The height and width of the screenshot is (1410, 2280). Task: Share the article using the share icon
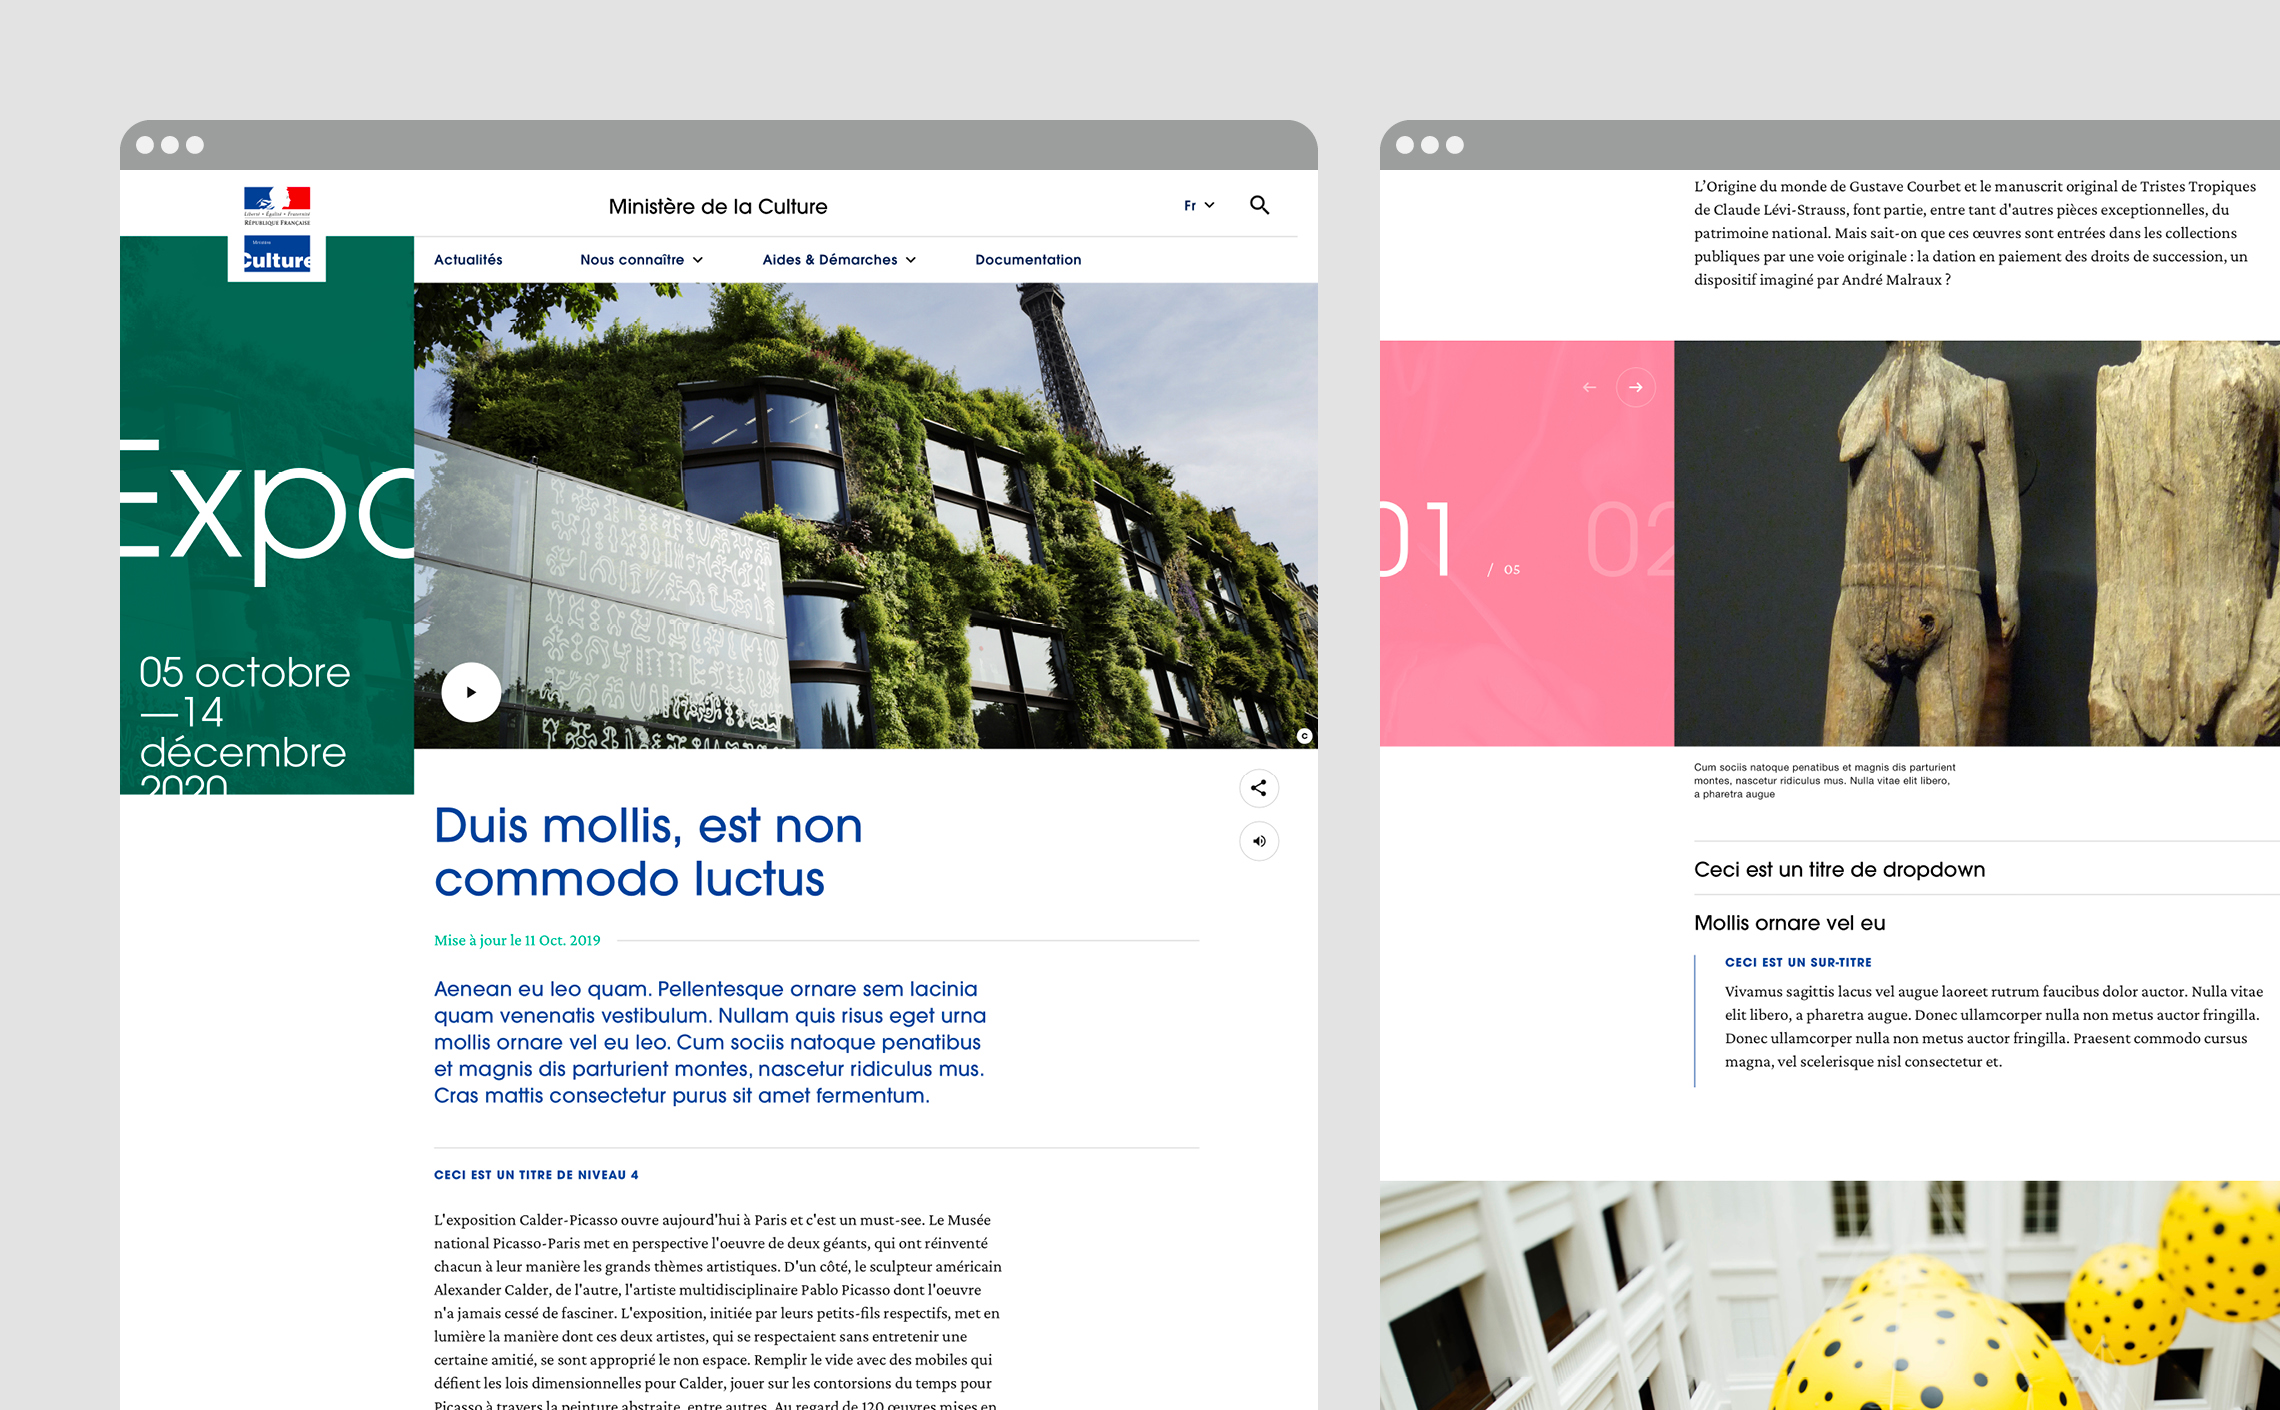(x=1259, y=788)
